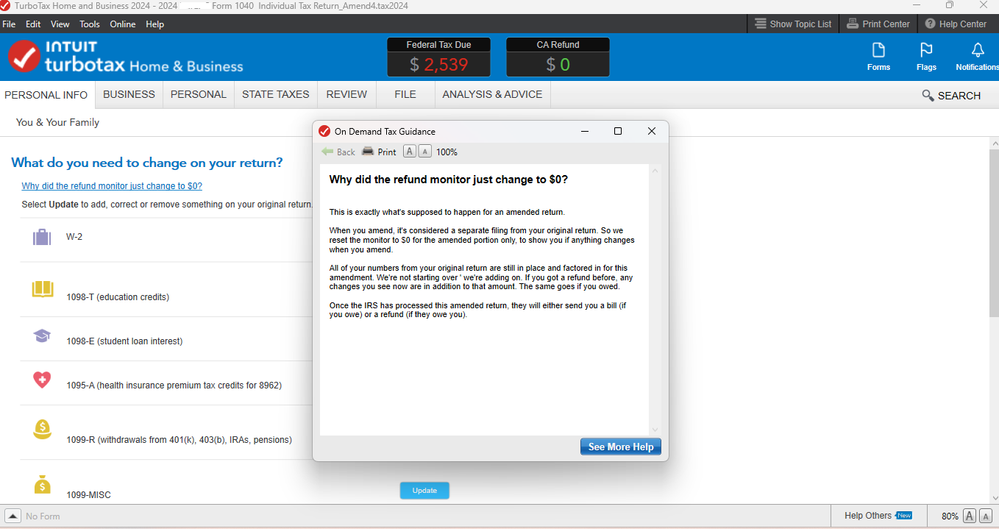Click the 1099-R coin icon
Image resolution: width=999 pixels, height=529 pixels.
[42, 430]
